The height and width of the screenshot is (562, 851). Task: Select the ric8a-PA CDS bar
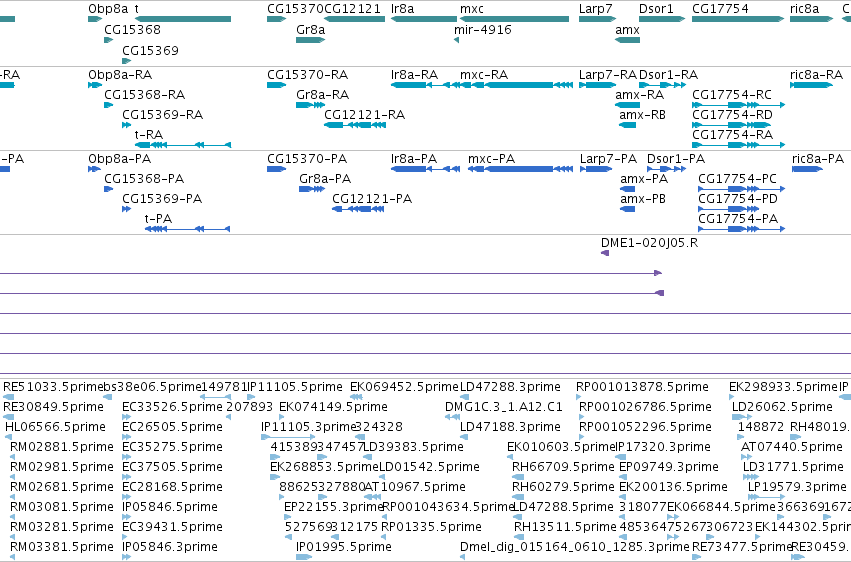807,169
